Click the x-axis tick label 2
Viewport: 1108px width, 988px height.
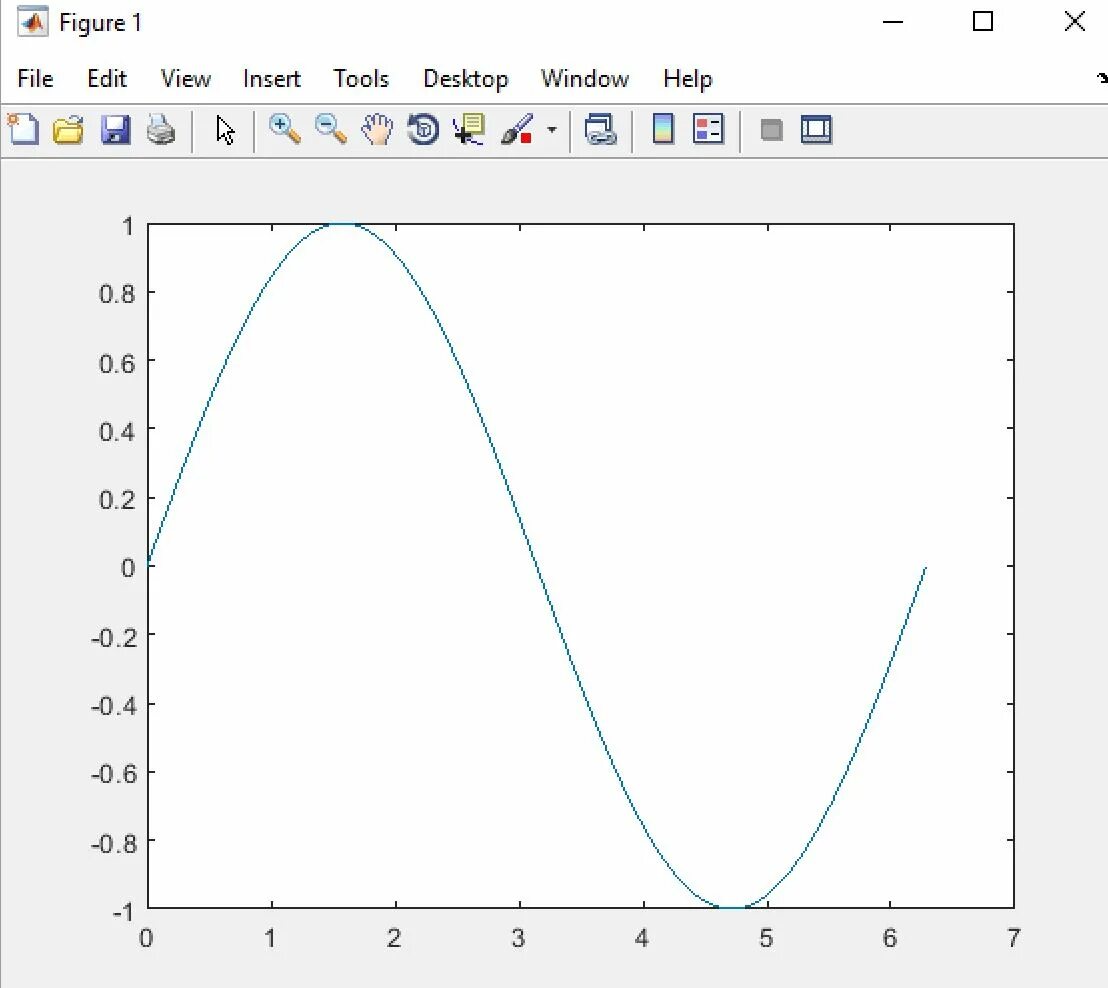pos(394,939)
